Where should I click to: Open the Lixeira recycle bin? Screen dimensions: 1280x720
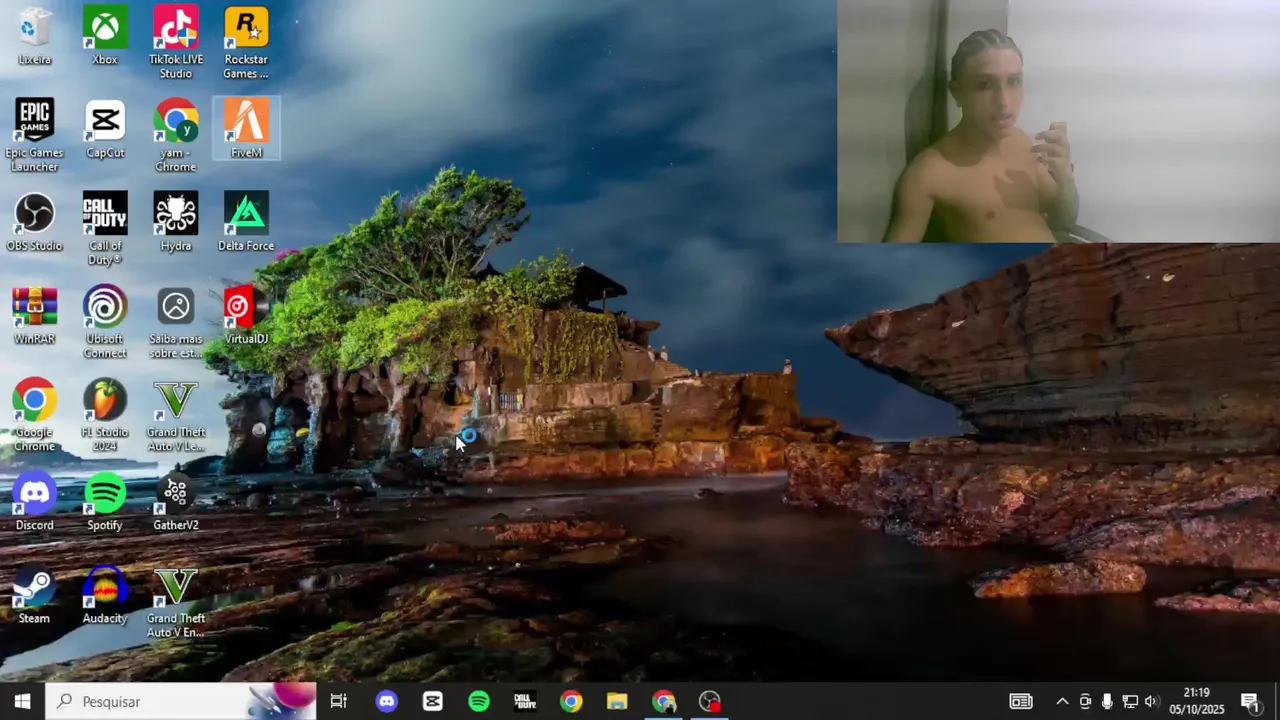34,37
